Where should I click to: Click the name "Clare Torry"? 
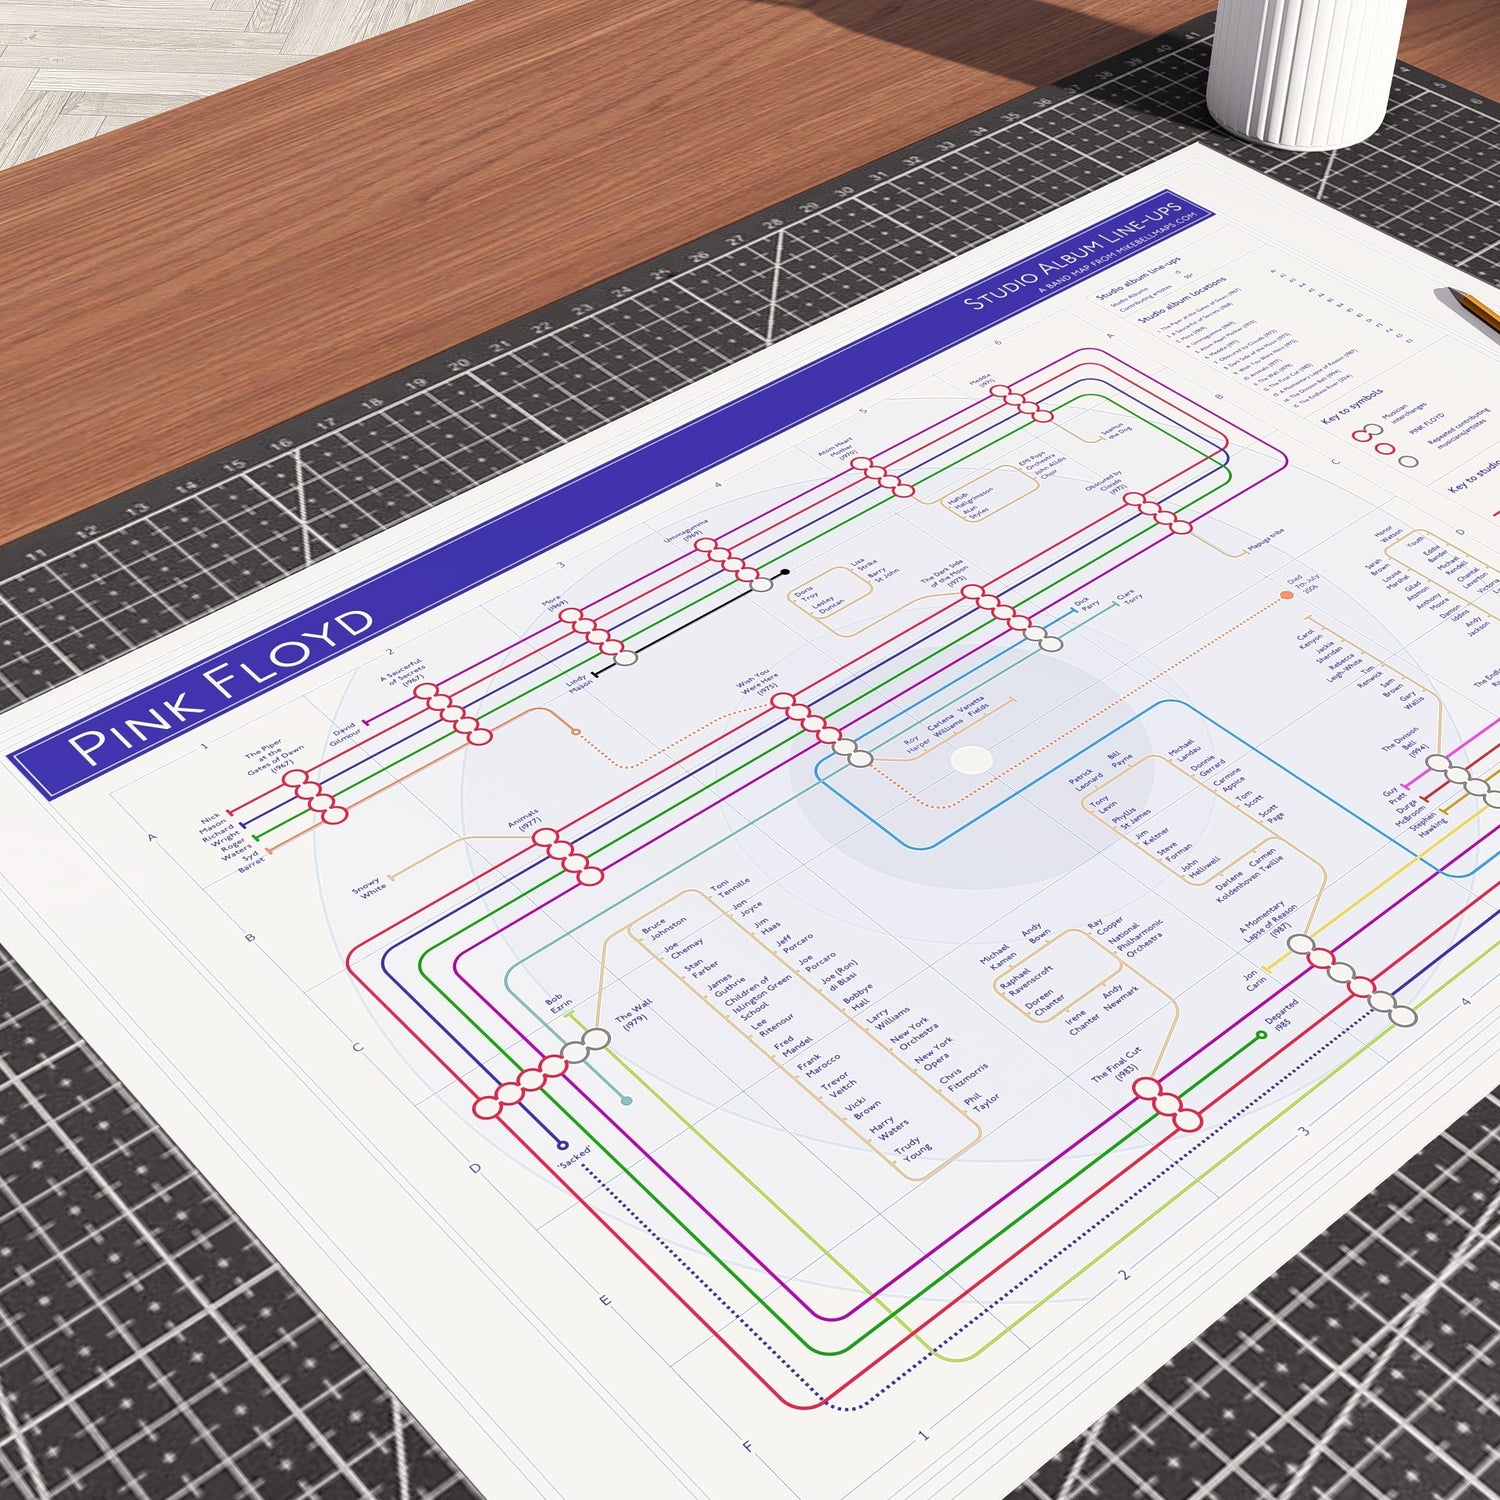(x=1128, y=597)
